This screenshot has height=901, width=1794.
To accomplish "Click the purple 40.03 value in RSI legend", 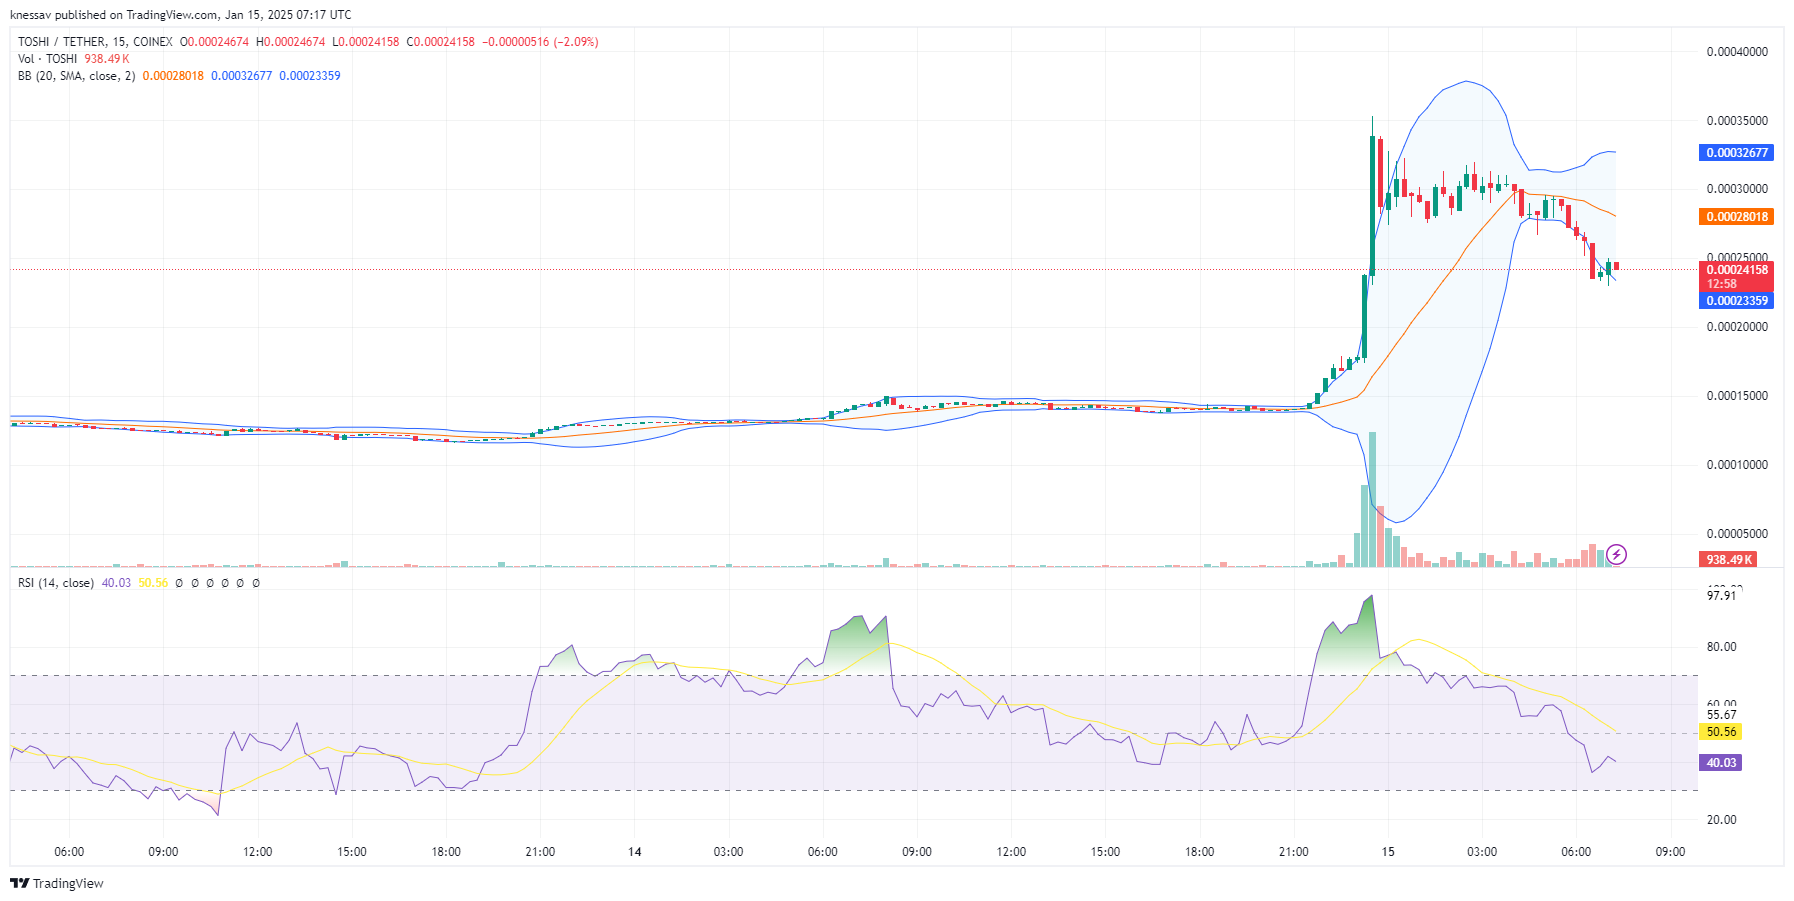I will coord(116,583).
